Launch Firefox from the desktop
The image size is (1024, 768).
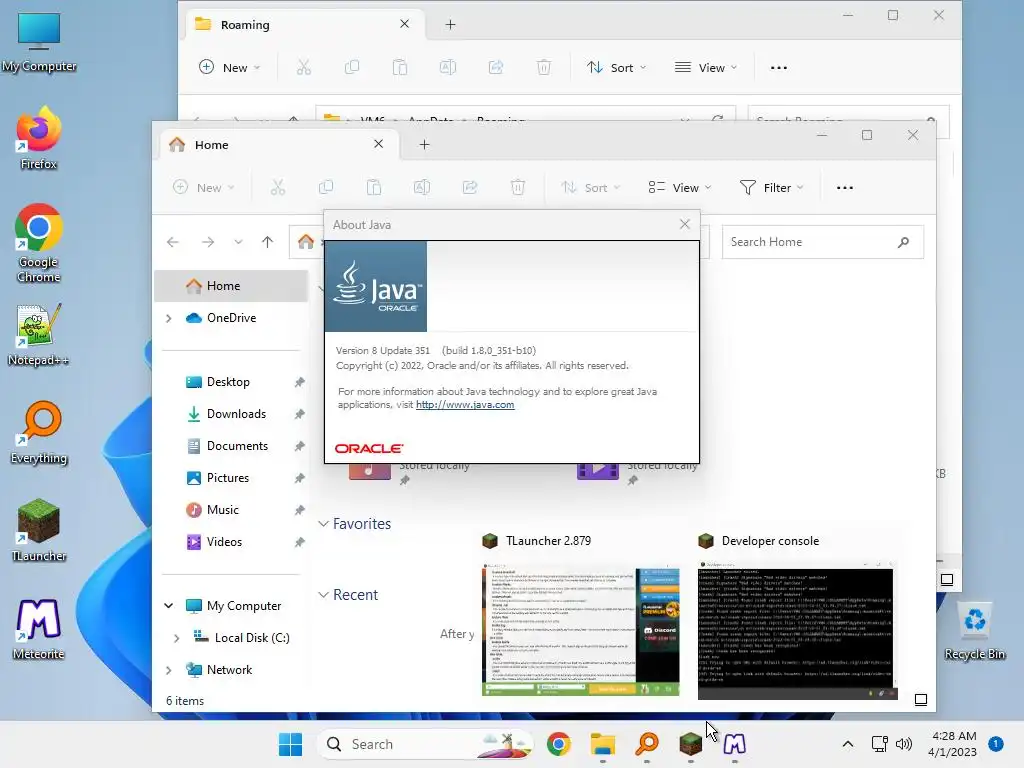tap(39, 138)
